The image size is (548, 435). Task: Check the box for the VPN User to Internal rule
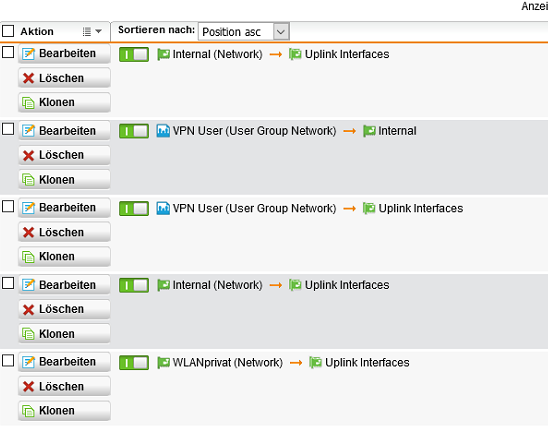pos(8,129)
